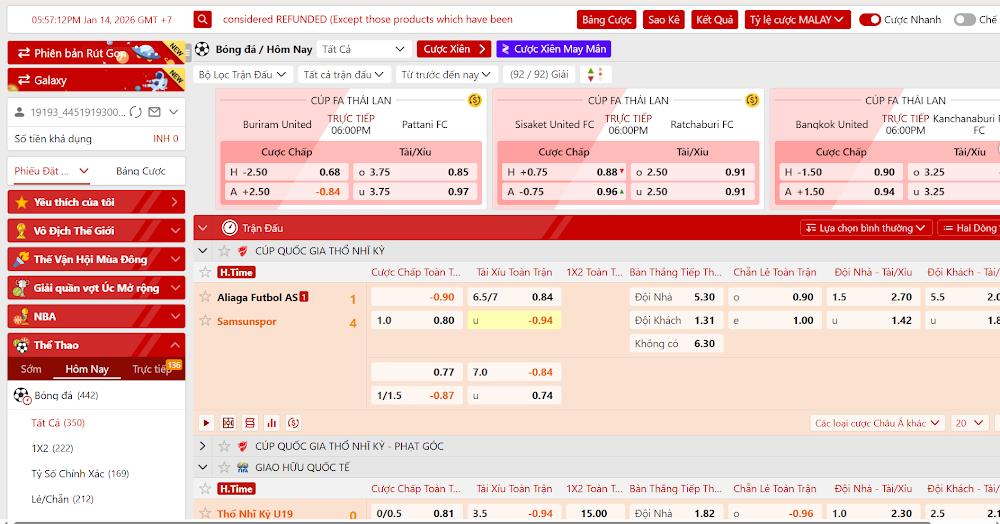The image size is (1000, 524).
Task: Click the live stream play icon under Samsunspor
Action: click(206, 423)
